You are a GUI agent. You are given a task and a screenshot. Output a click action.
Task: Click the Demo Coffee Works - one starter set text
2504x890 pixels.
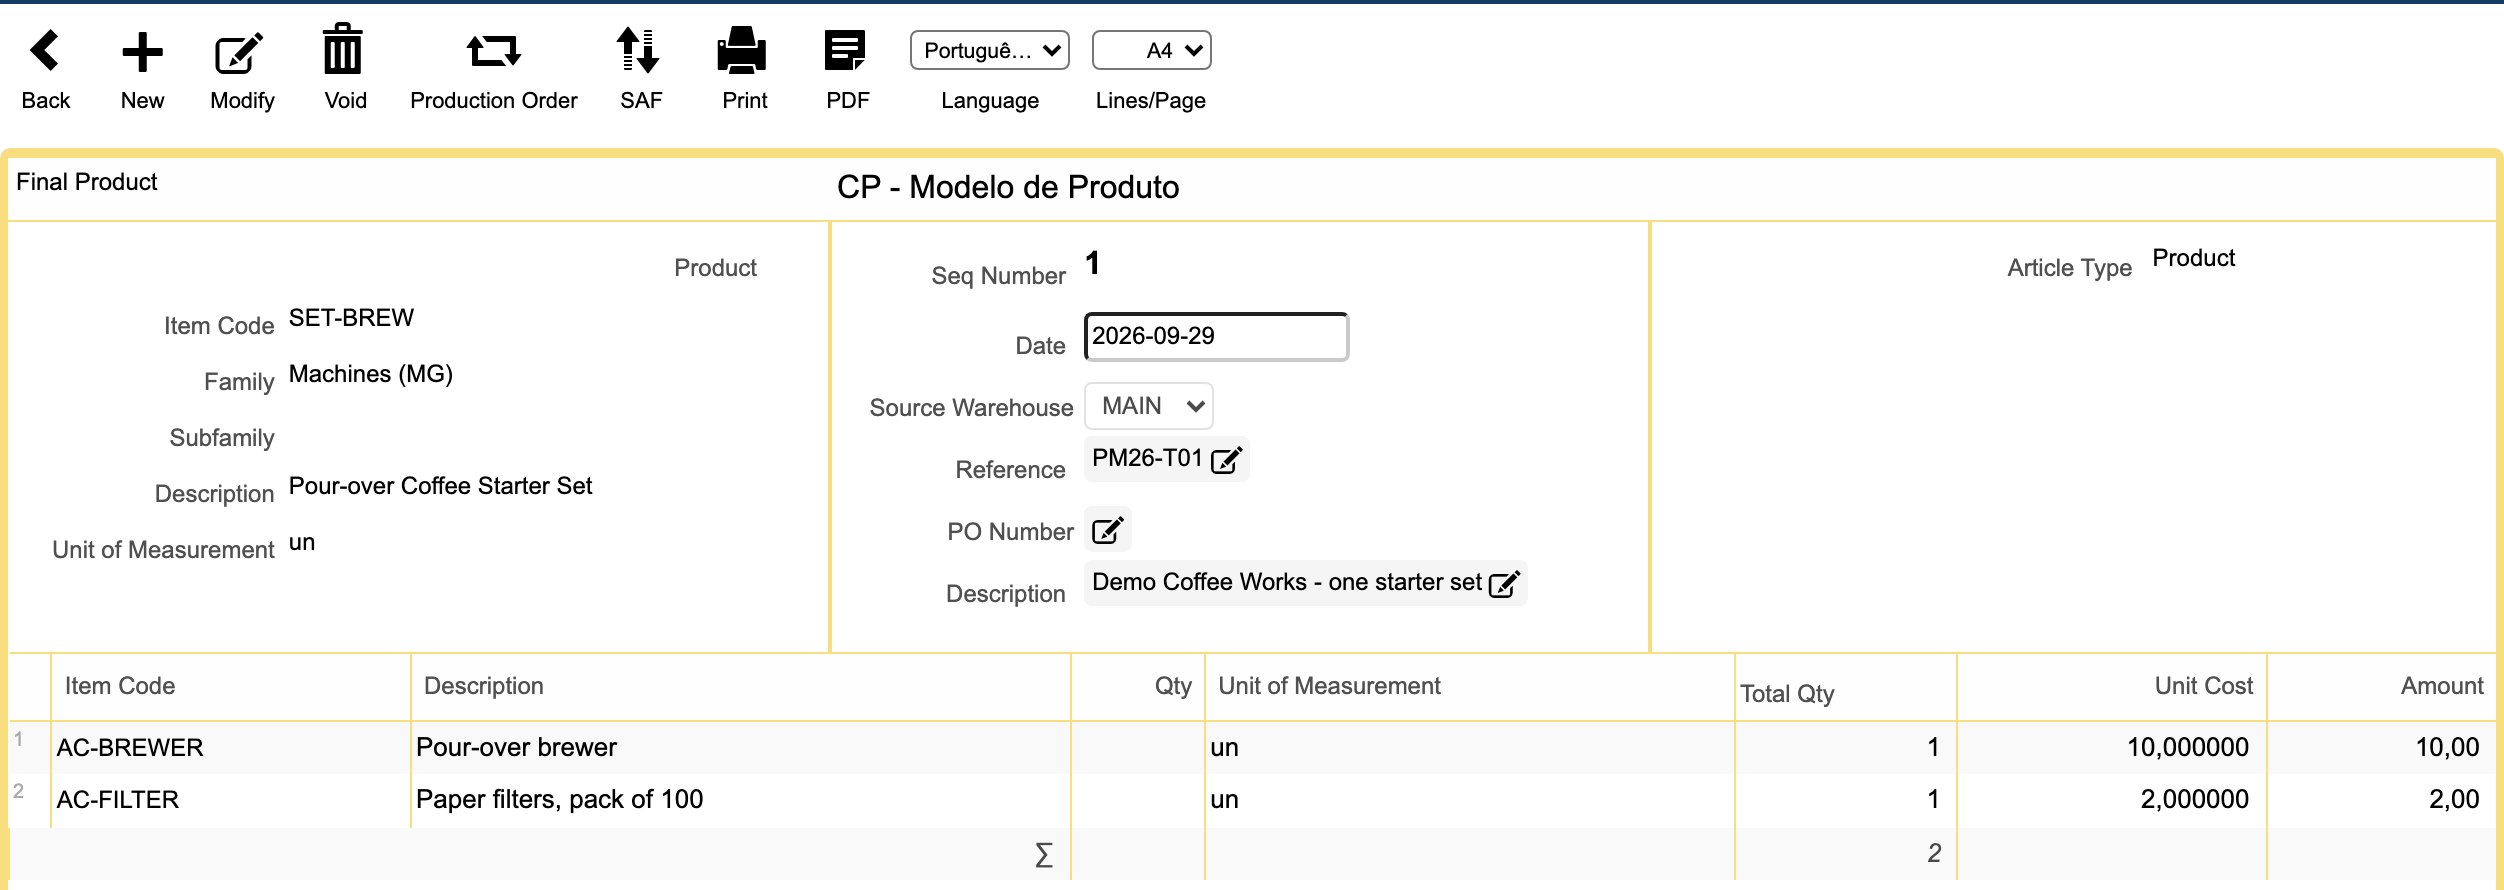(1287, 582)
